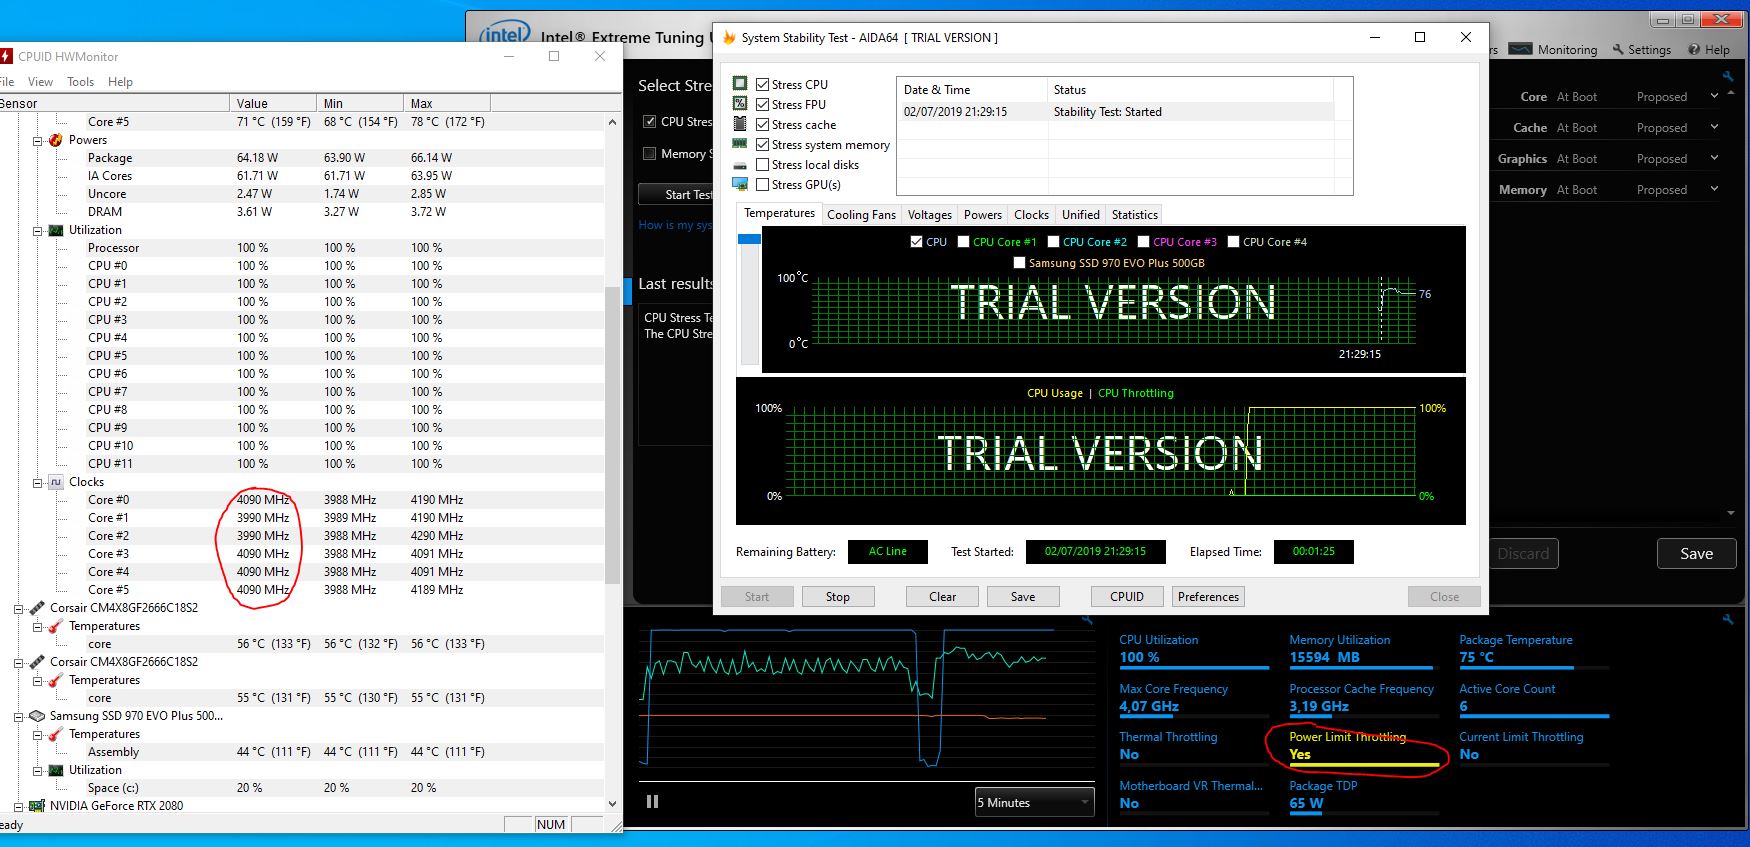Click the second Corsair memory module icon
Viewport: 1750px width, 847px height.
pyautogui.click(x=37, y=662)
